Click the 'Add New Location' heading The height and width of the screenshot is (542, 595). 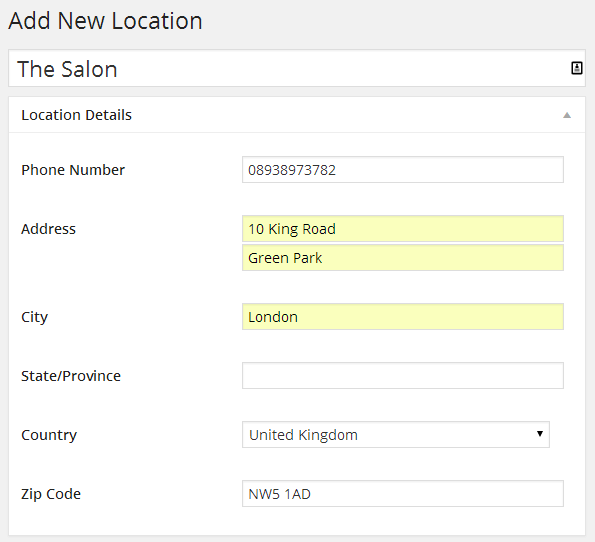pyautogui.click(x=105, y=20)
